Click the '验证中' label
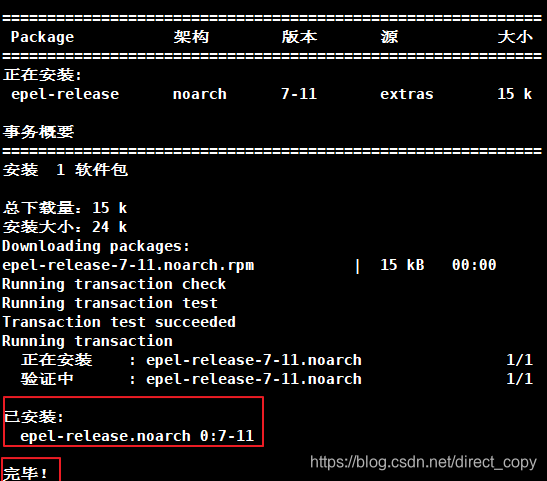547x481 pixels. click(47, 379)
